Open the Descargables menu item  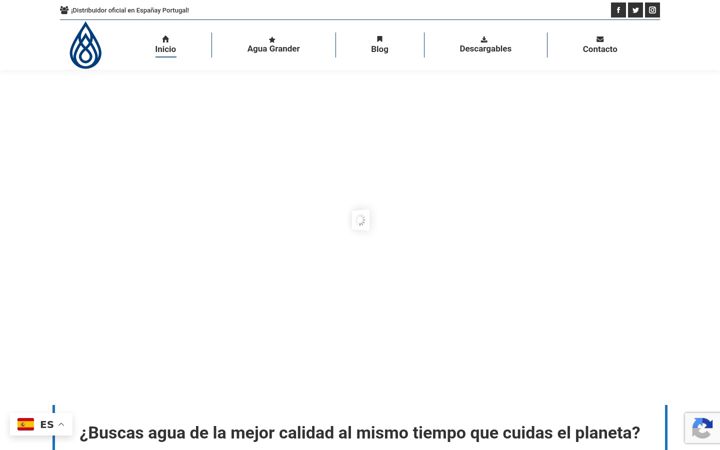[485, 49]
